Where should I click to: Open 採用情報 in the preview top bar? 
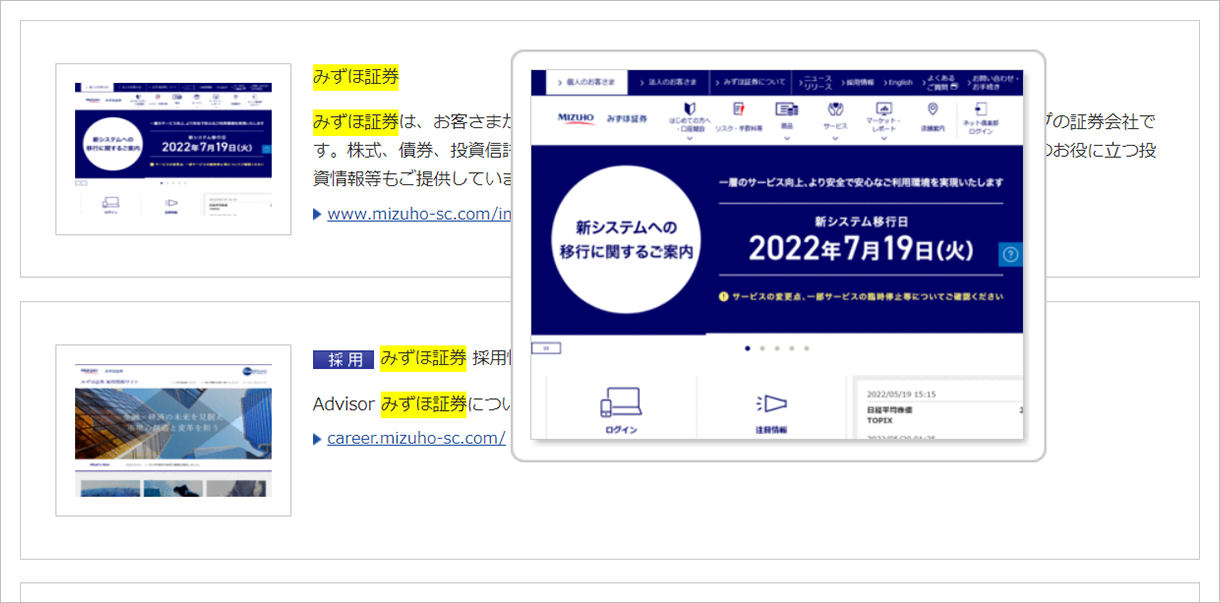coord(856,82)
